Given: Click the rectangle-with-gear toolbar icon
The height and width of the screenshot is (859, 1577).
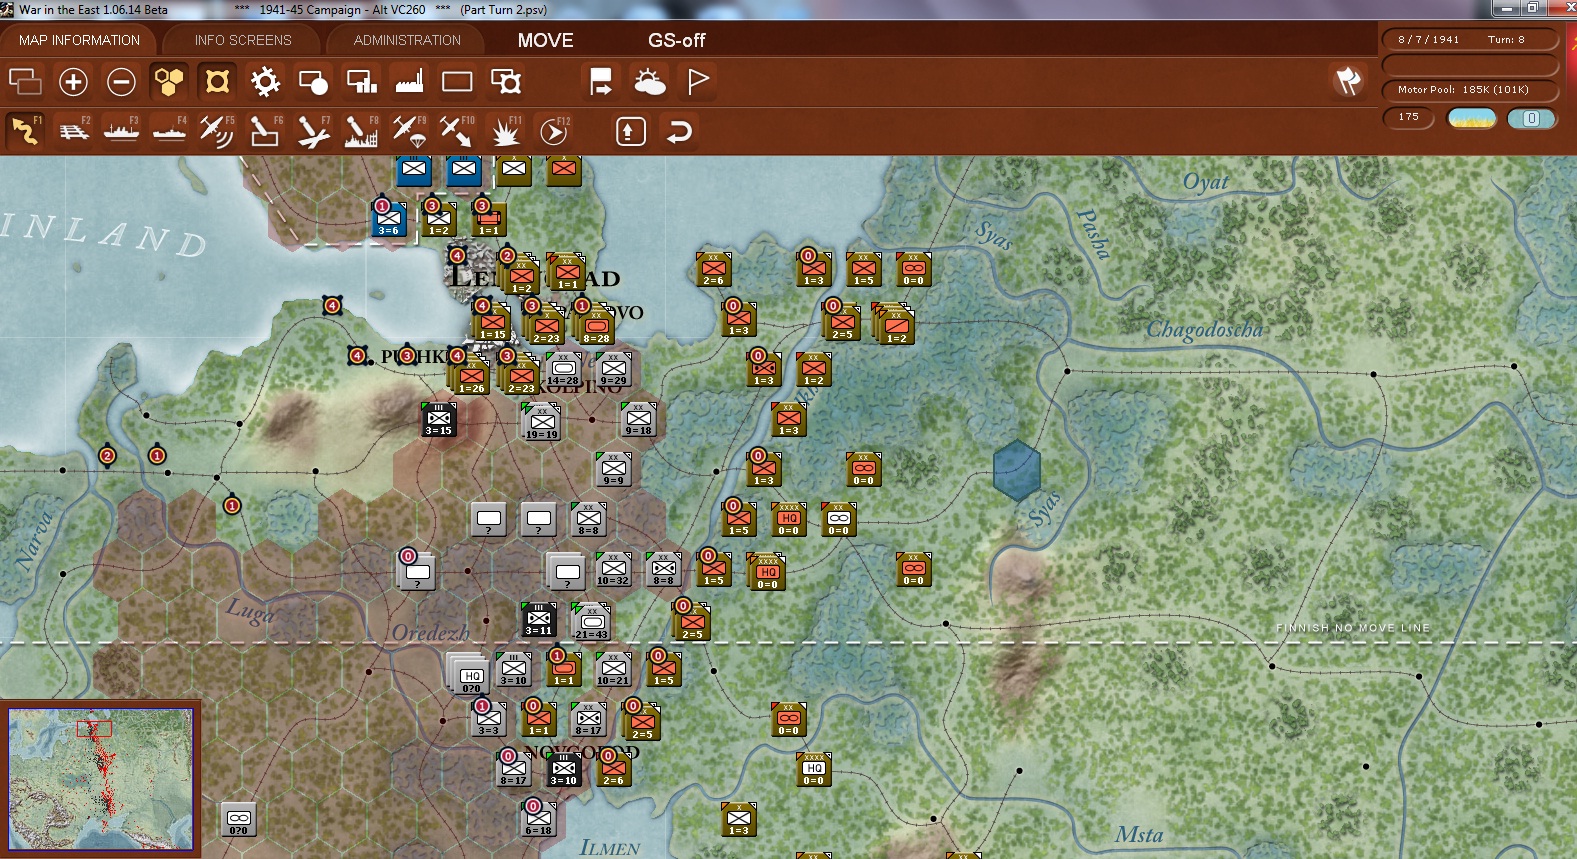Looking at the screenshot, I should [x=505, y=81].
